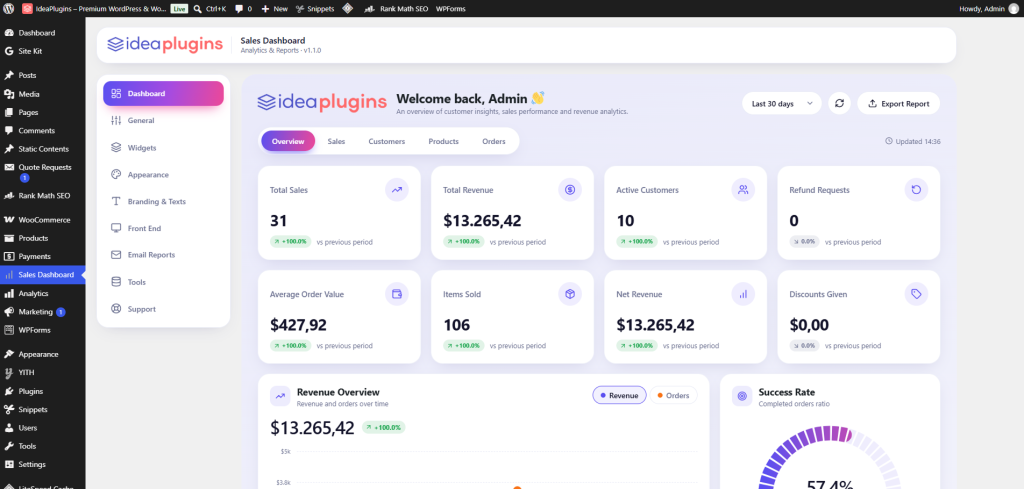Click the Total Revenue dollar icon

(569, 190)
